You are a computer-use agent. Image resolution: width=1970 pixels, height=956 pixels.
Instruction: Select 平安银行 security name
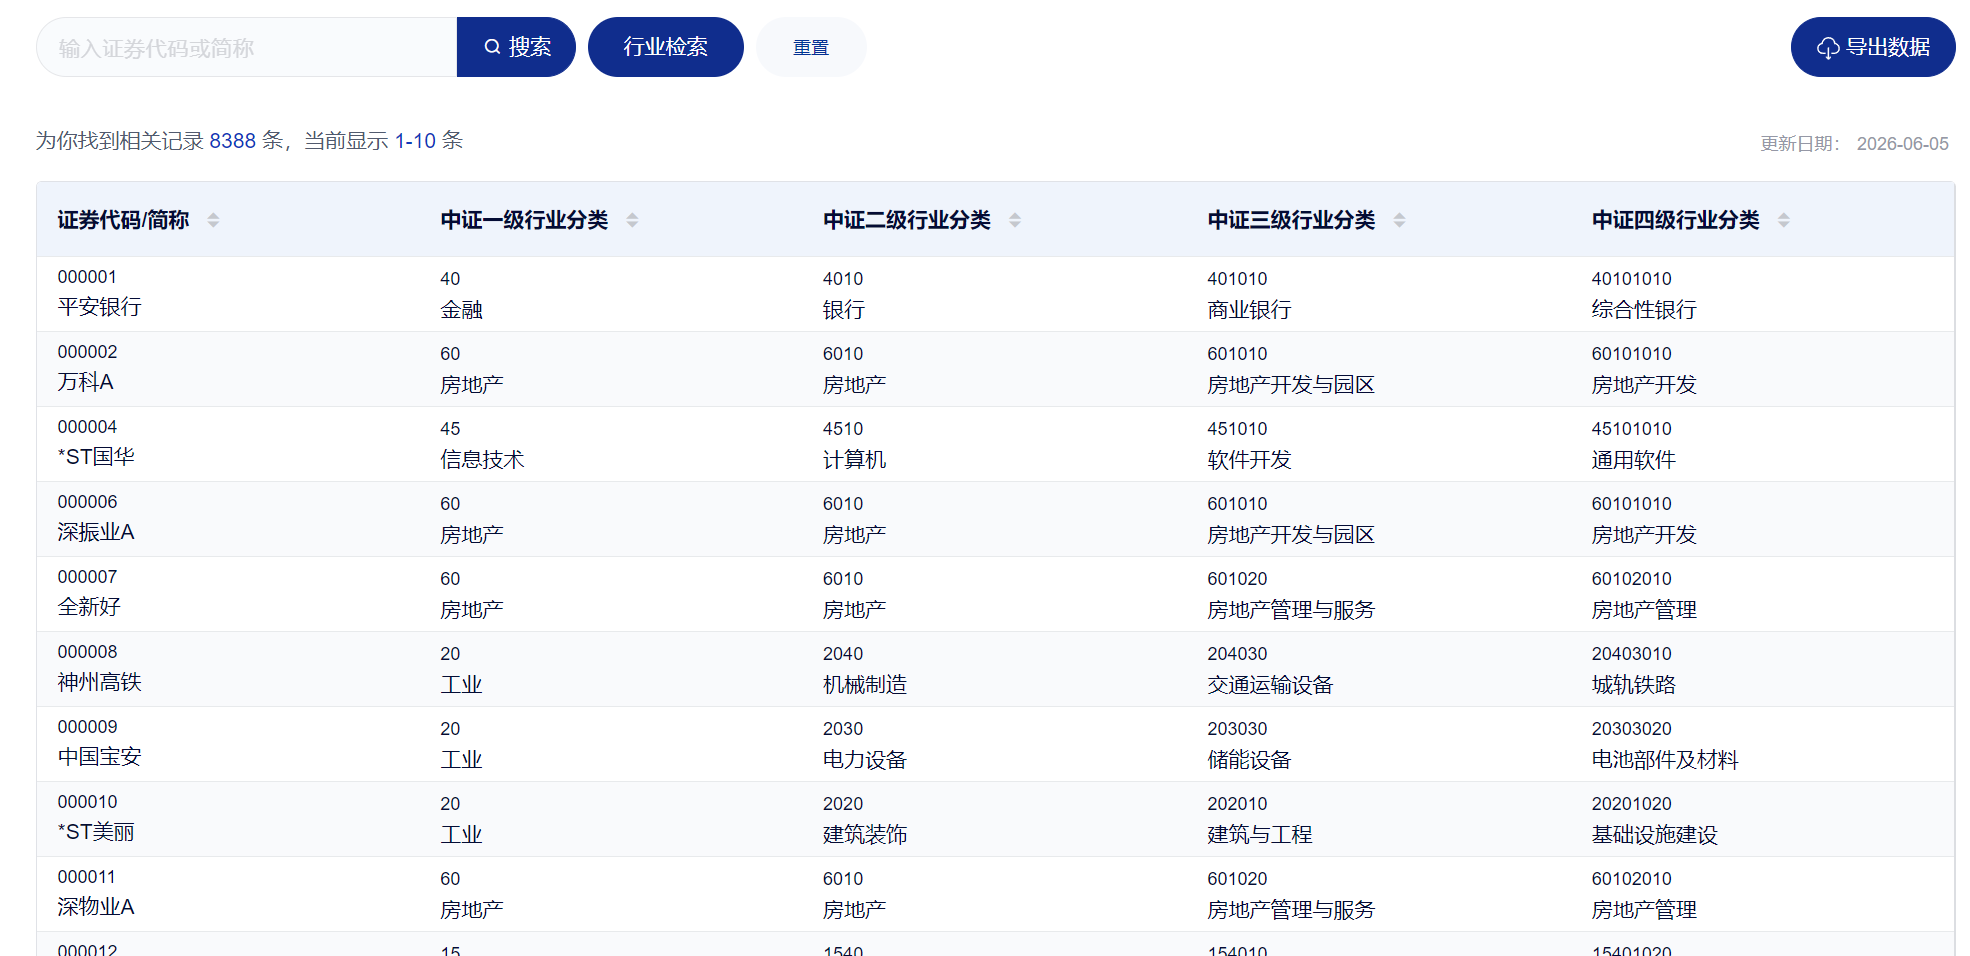click(x=99, y=307)
